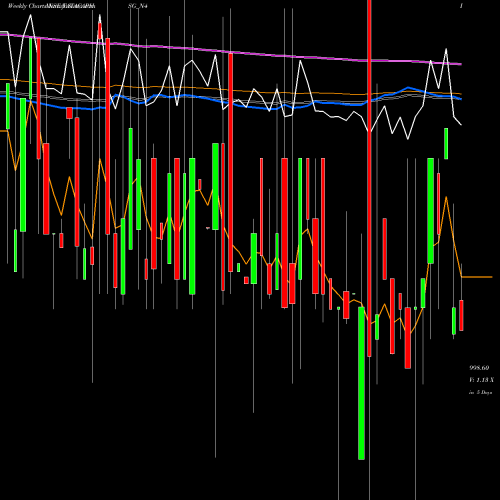Click the "SG_N4" symbol label
Image resolution: width=500 pixels, height=500 pixels.
point(138,6)
